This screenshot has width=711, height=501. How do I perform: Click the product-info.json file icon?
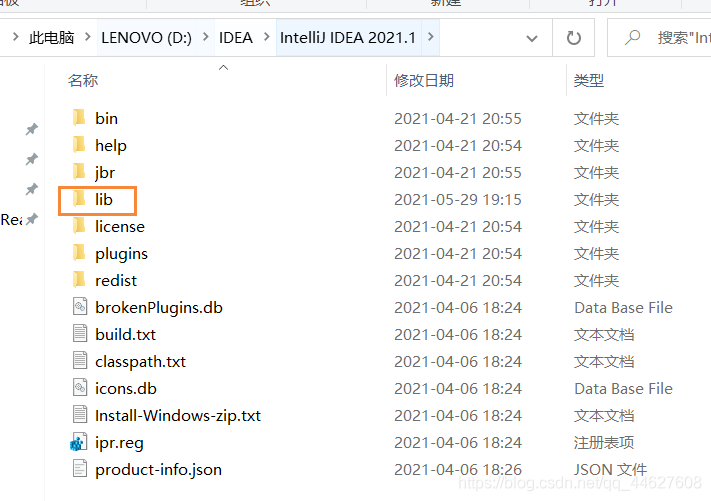coord(80,468)
